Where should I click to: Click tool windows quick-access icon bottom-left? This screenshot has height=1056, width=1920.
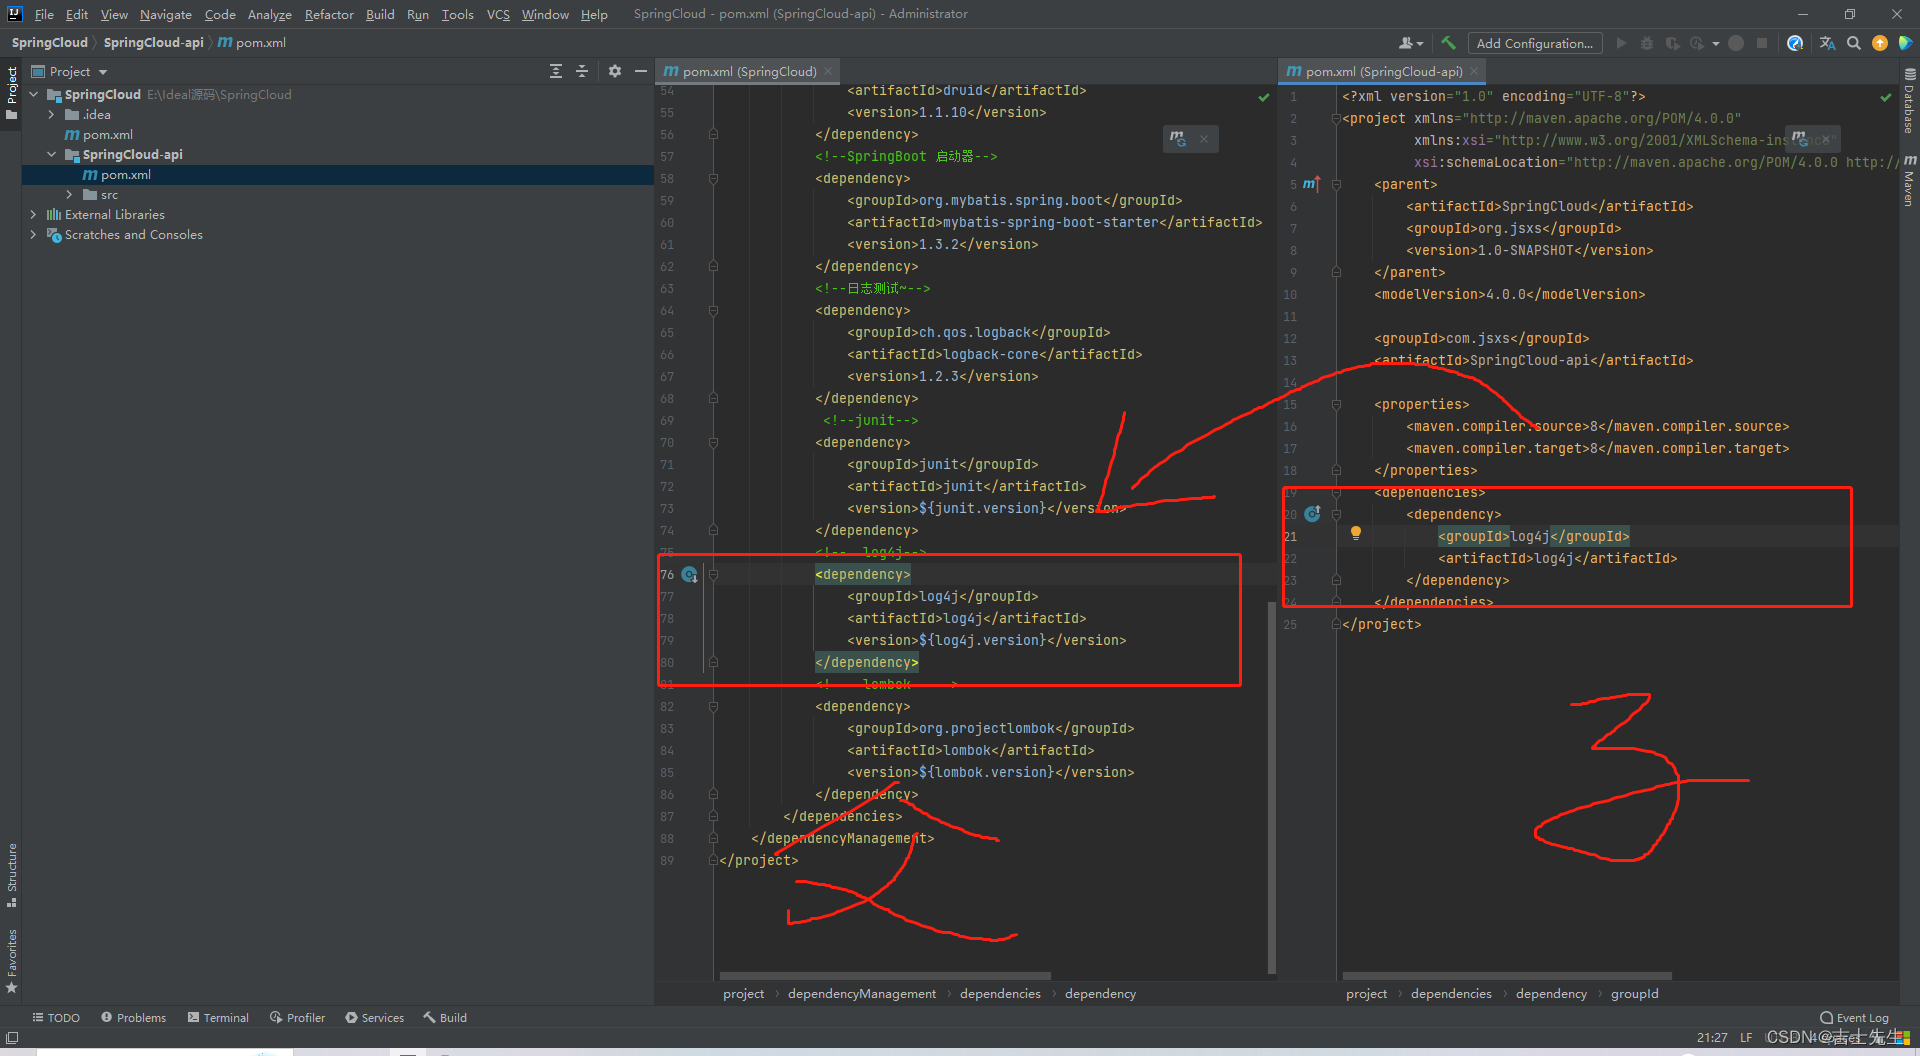12,1037
